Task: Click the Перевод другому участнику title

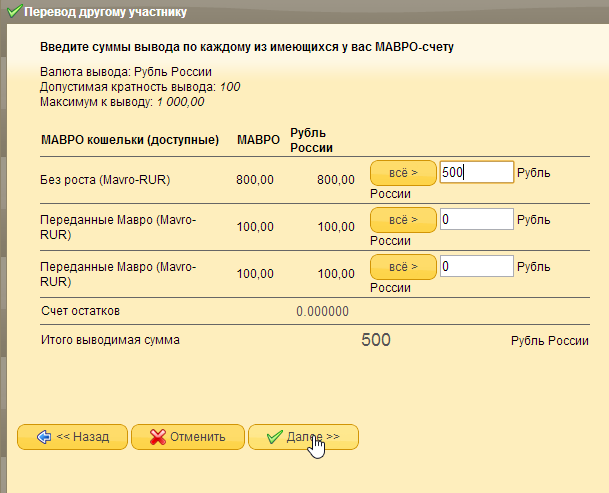Action: tap(105, 12)
